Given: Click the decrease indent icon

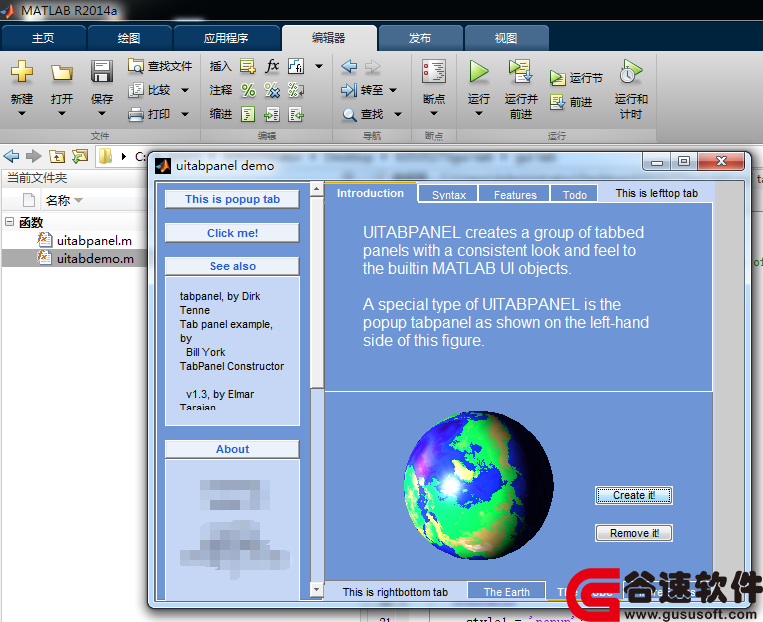Looking at the screenshot, I should [296, 114].
